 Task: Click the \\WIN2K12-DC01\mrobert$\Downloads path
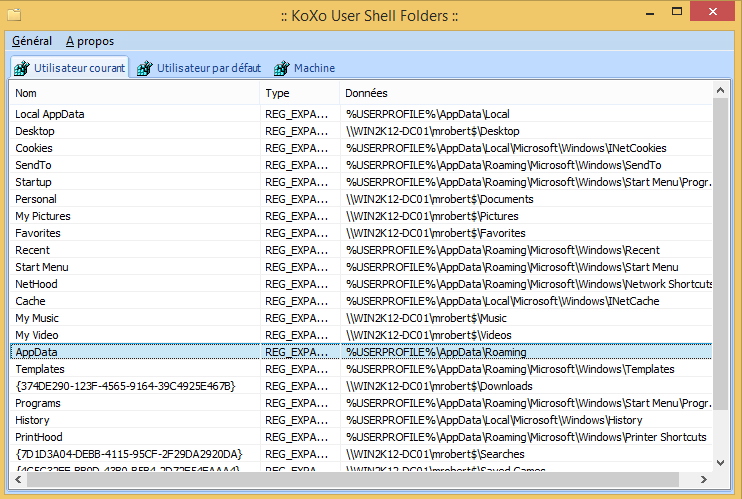[x=439, y=386]
